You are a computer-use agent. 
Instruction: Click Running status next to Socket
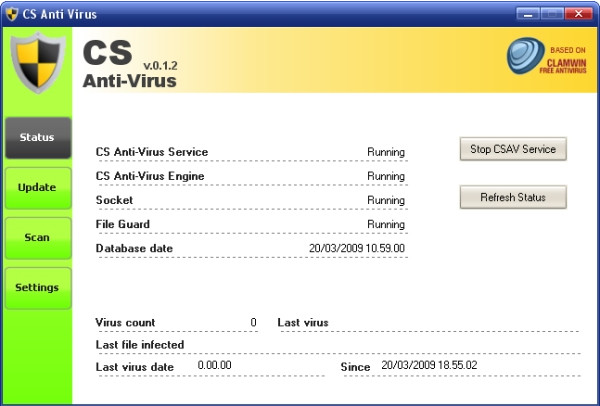tap(386, 201)
